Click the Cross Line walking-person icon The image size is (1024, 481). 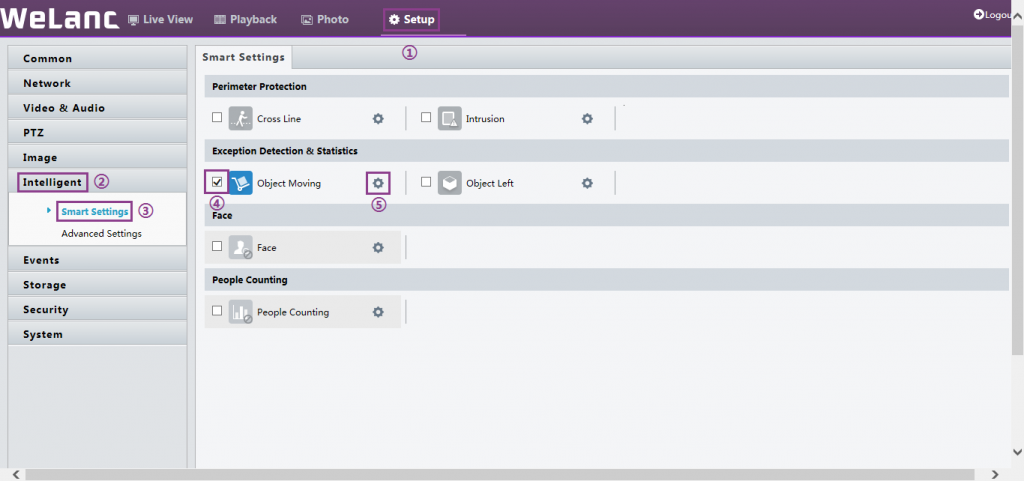[x=240, y=119]
